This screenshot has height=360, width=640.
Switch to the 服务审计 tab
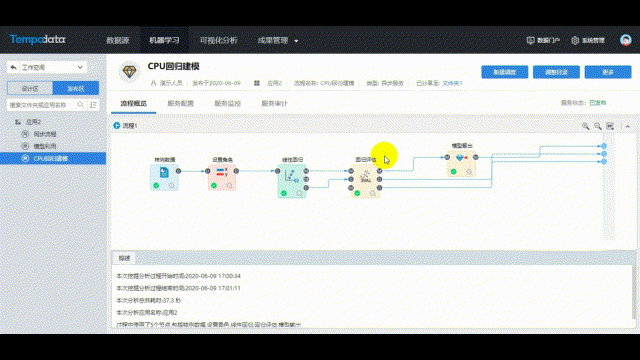point(274,104)
